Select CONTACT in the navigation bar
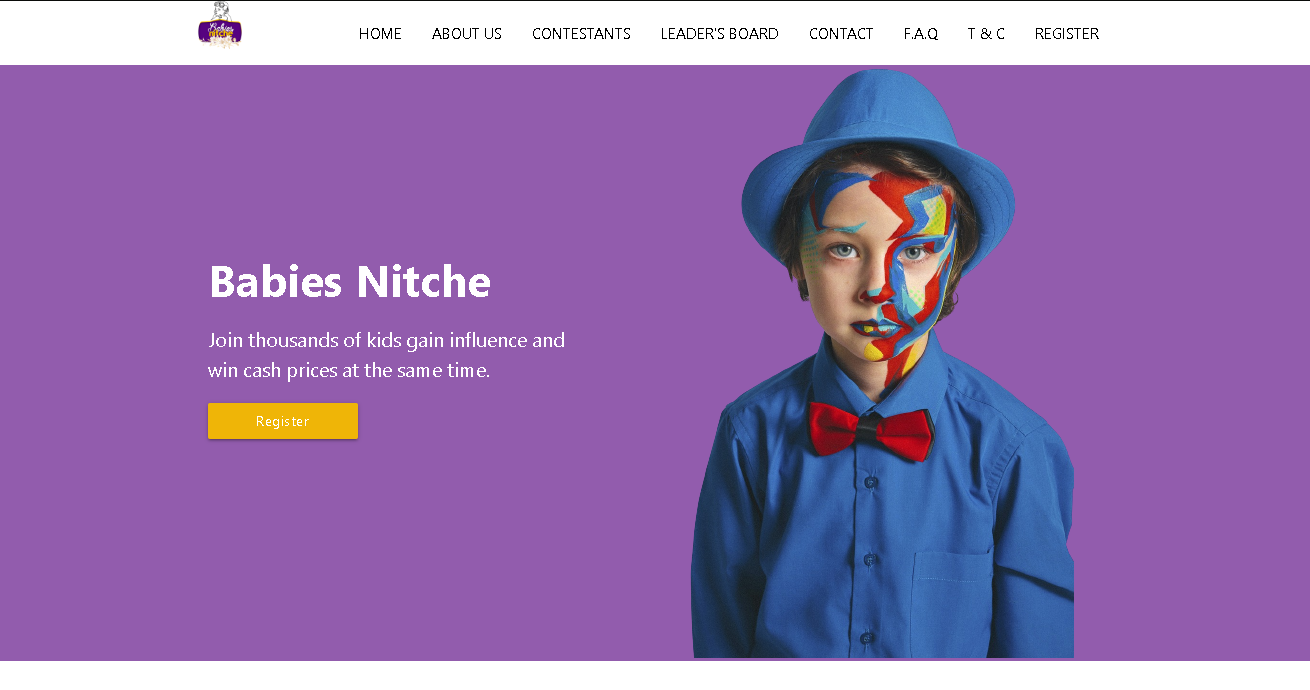The image size is (1310, 690). coord(841,34)
